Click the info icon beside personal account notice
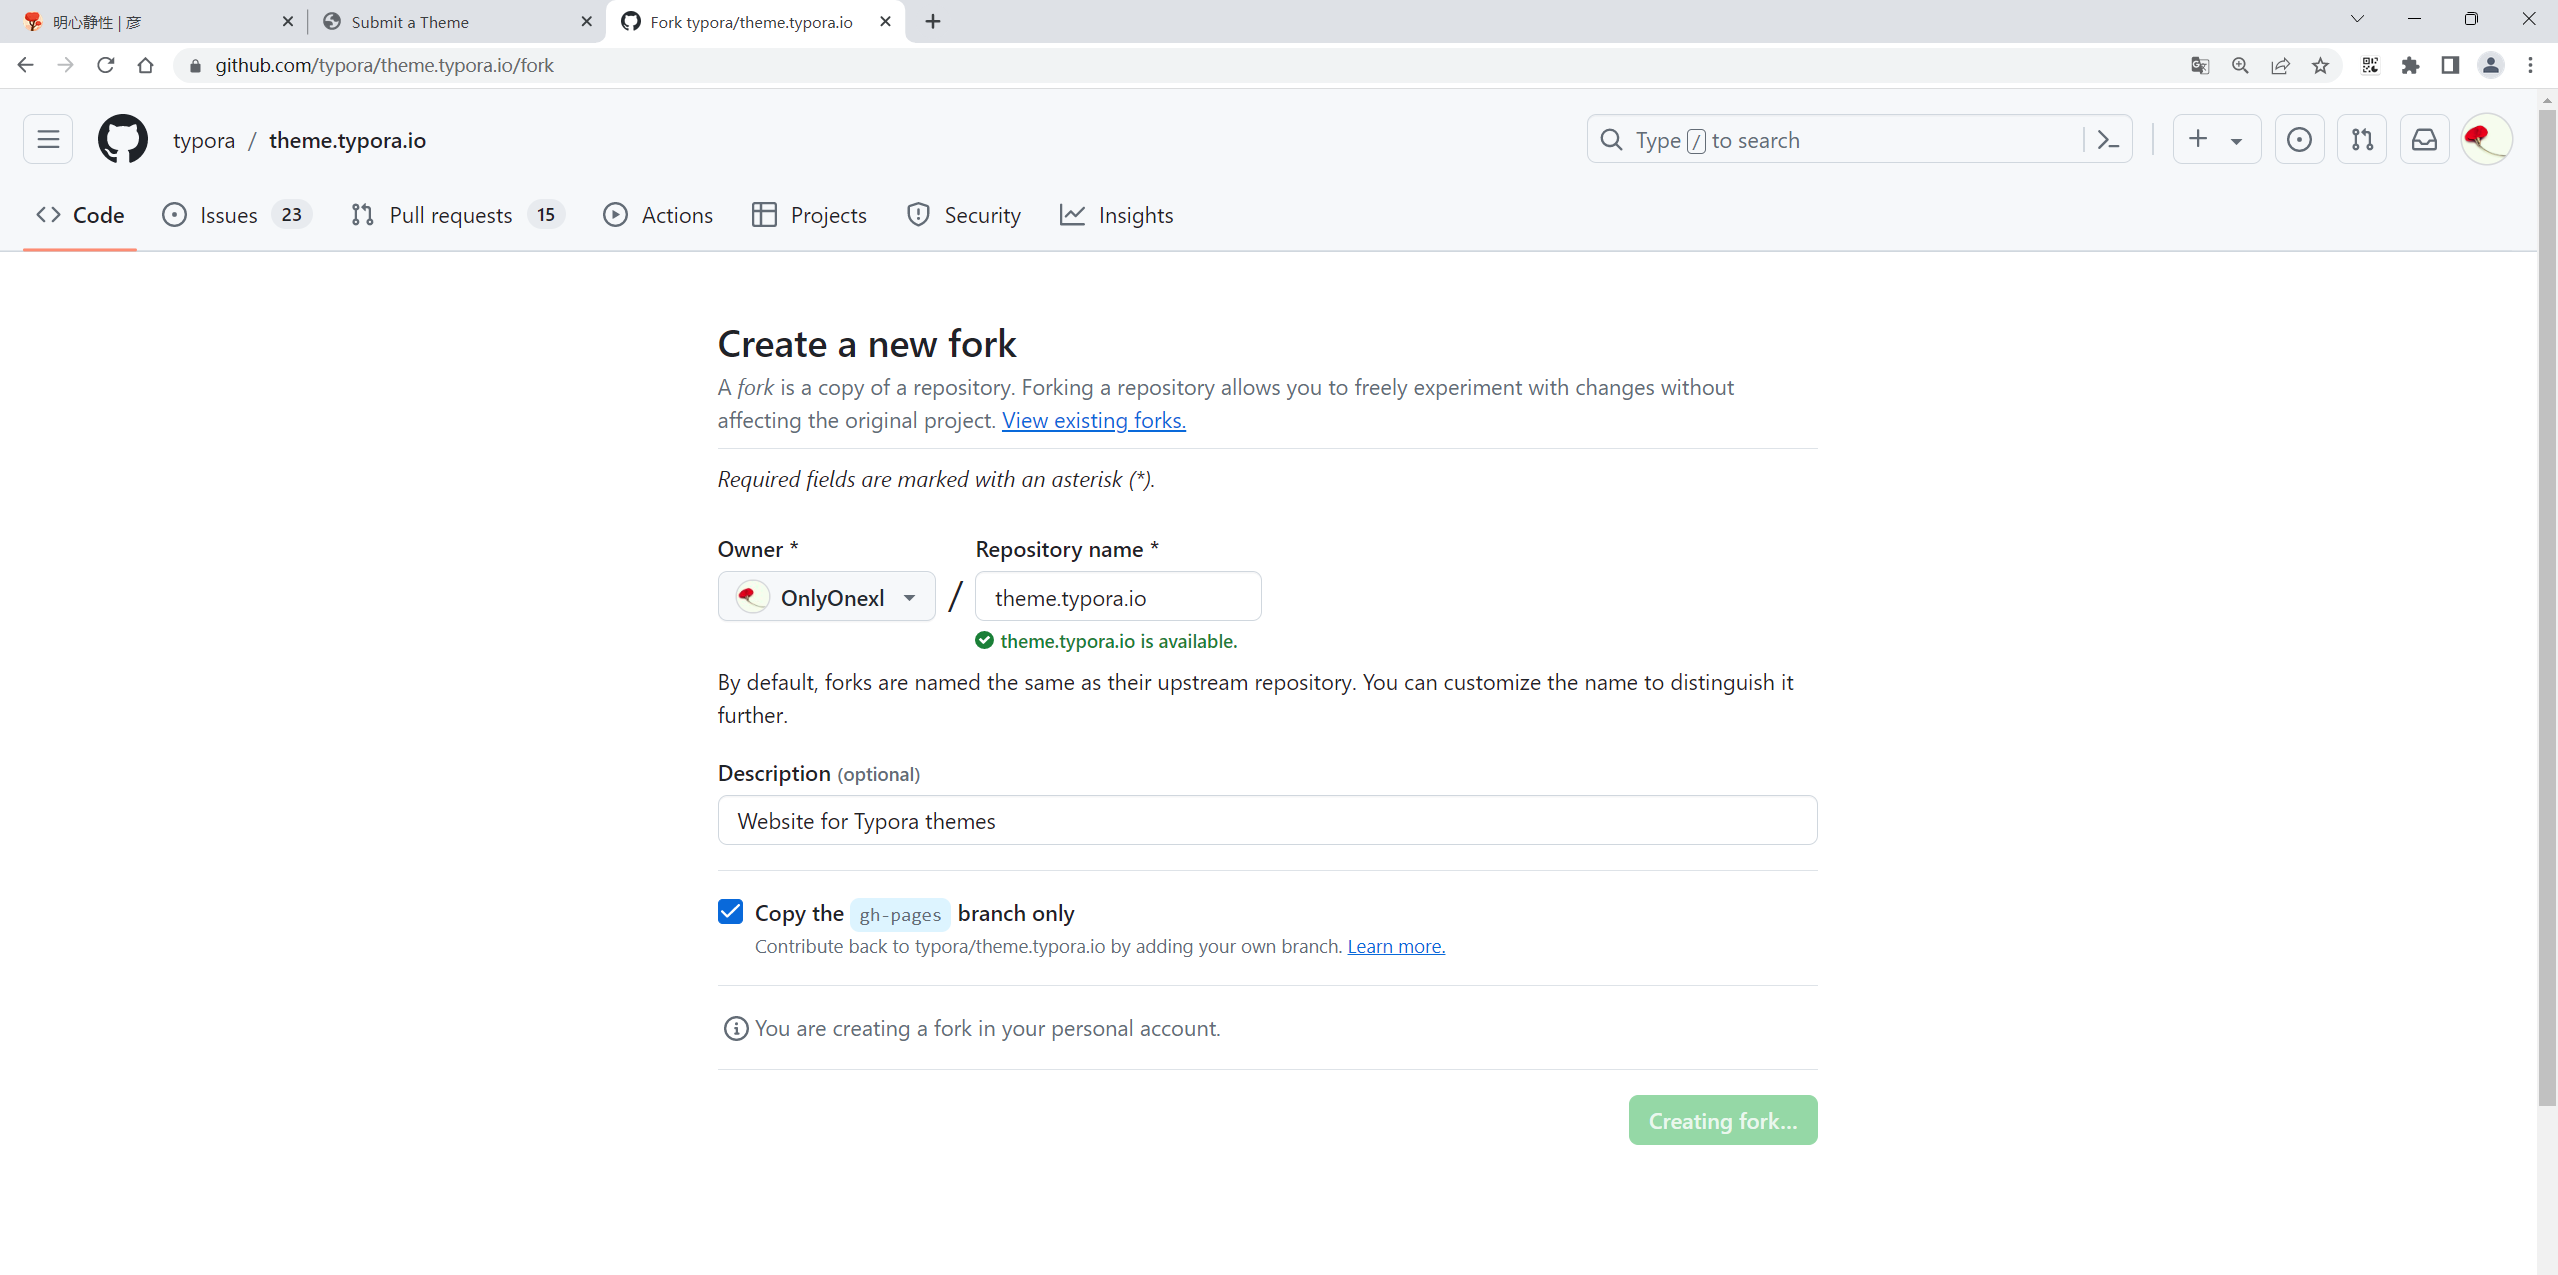The height and width of the screenshot is (1275, 2558). click(x=736, y=1028)
